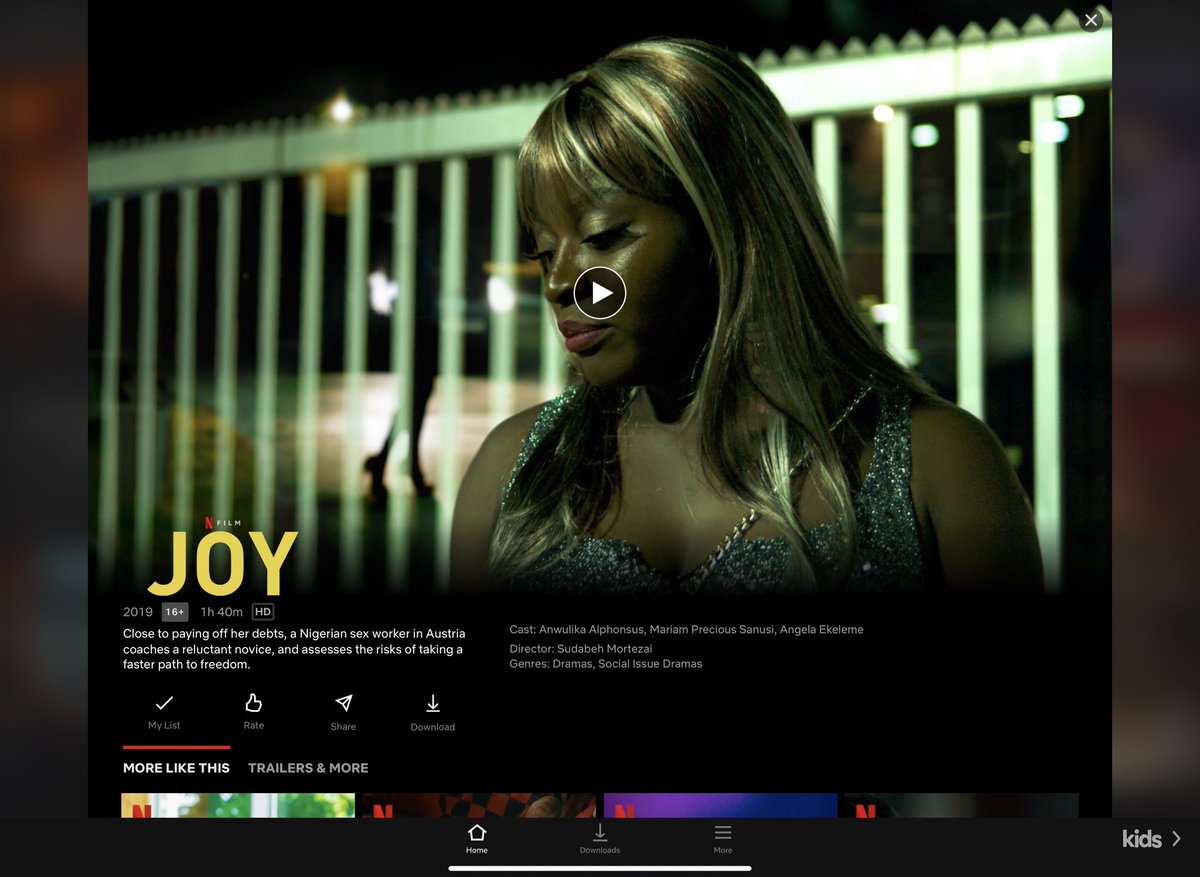Click the JOY title logo
1200x877 pixels.
click(223, 564)
